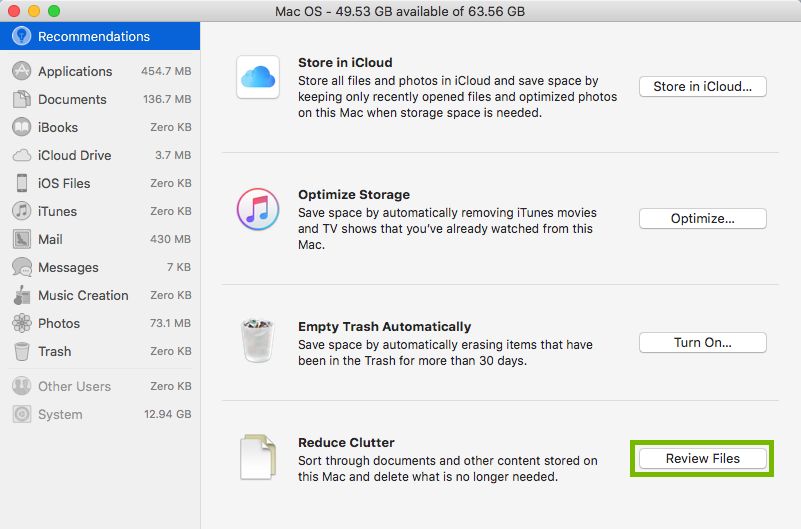The height and width of the screenshot is (529, 801).
Task: Click the Store in iCloud heading
Action: pos(345,62)
